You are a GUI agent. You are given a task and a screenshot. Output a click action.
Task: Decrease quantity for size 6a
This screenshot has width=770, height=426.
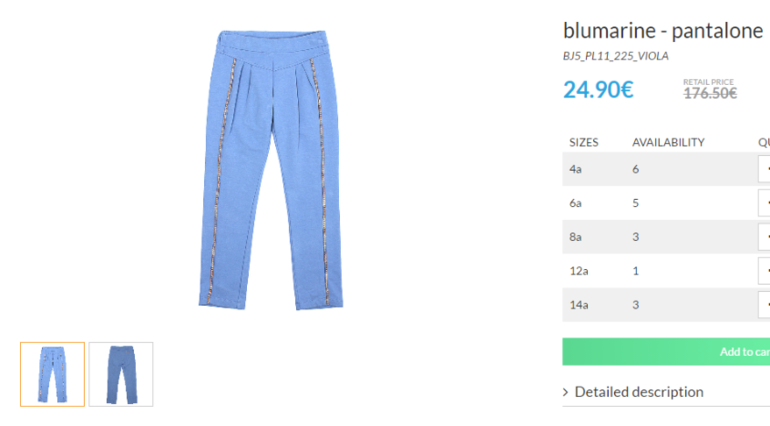(x=765, y=203)
